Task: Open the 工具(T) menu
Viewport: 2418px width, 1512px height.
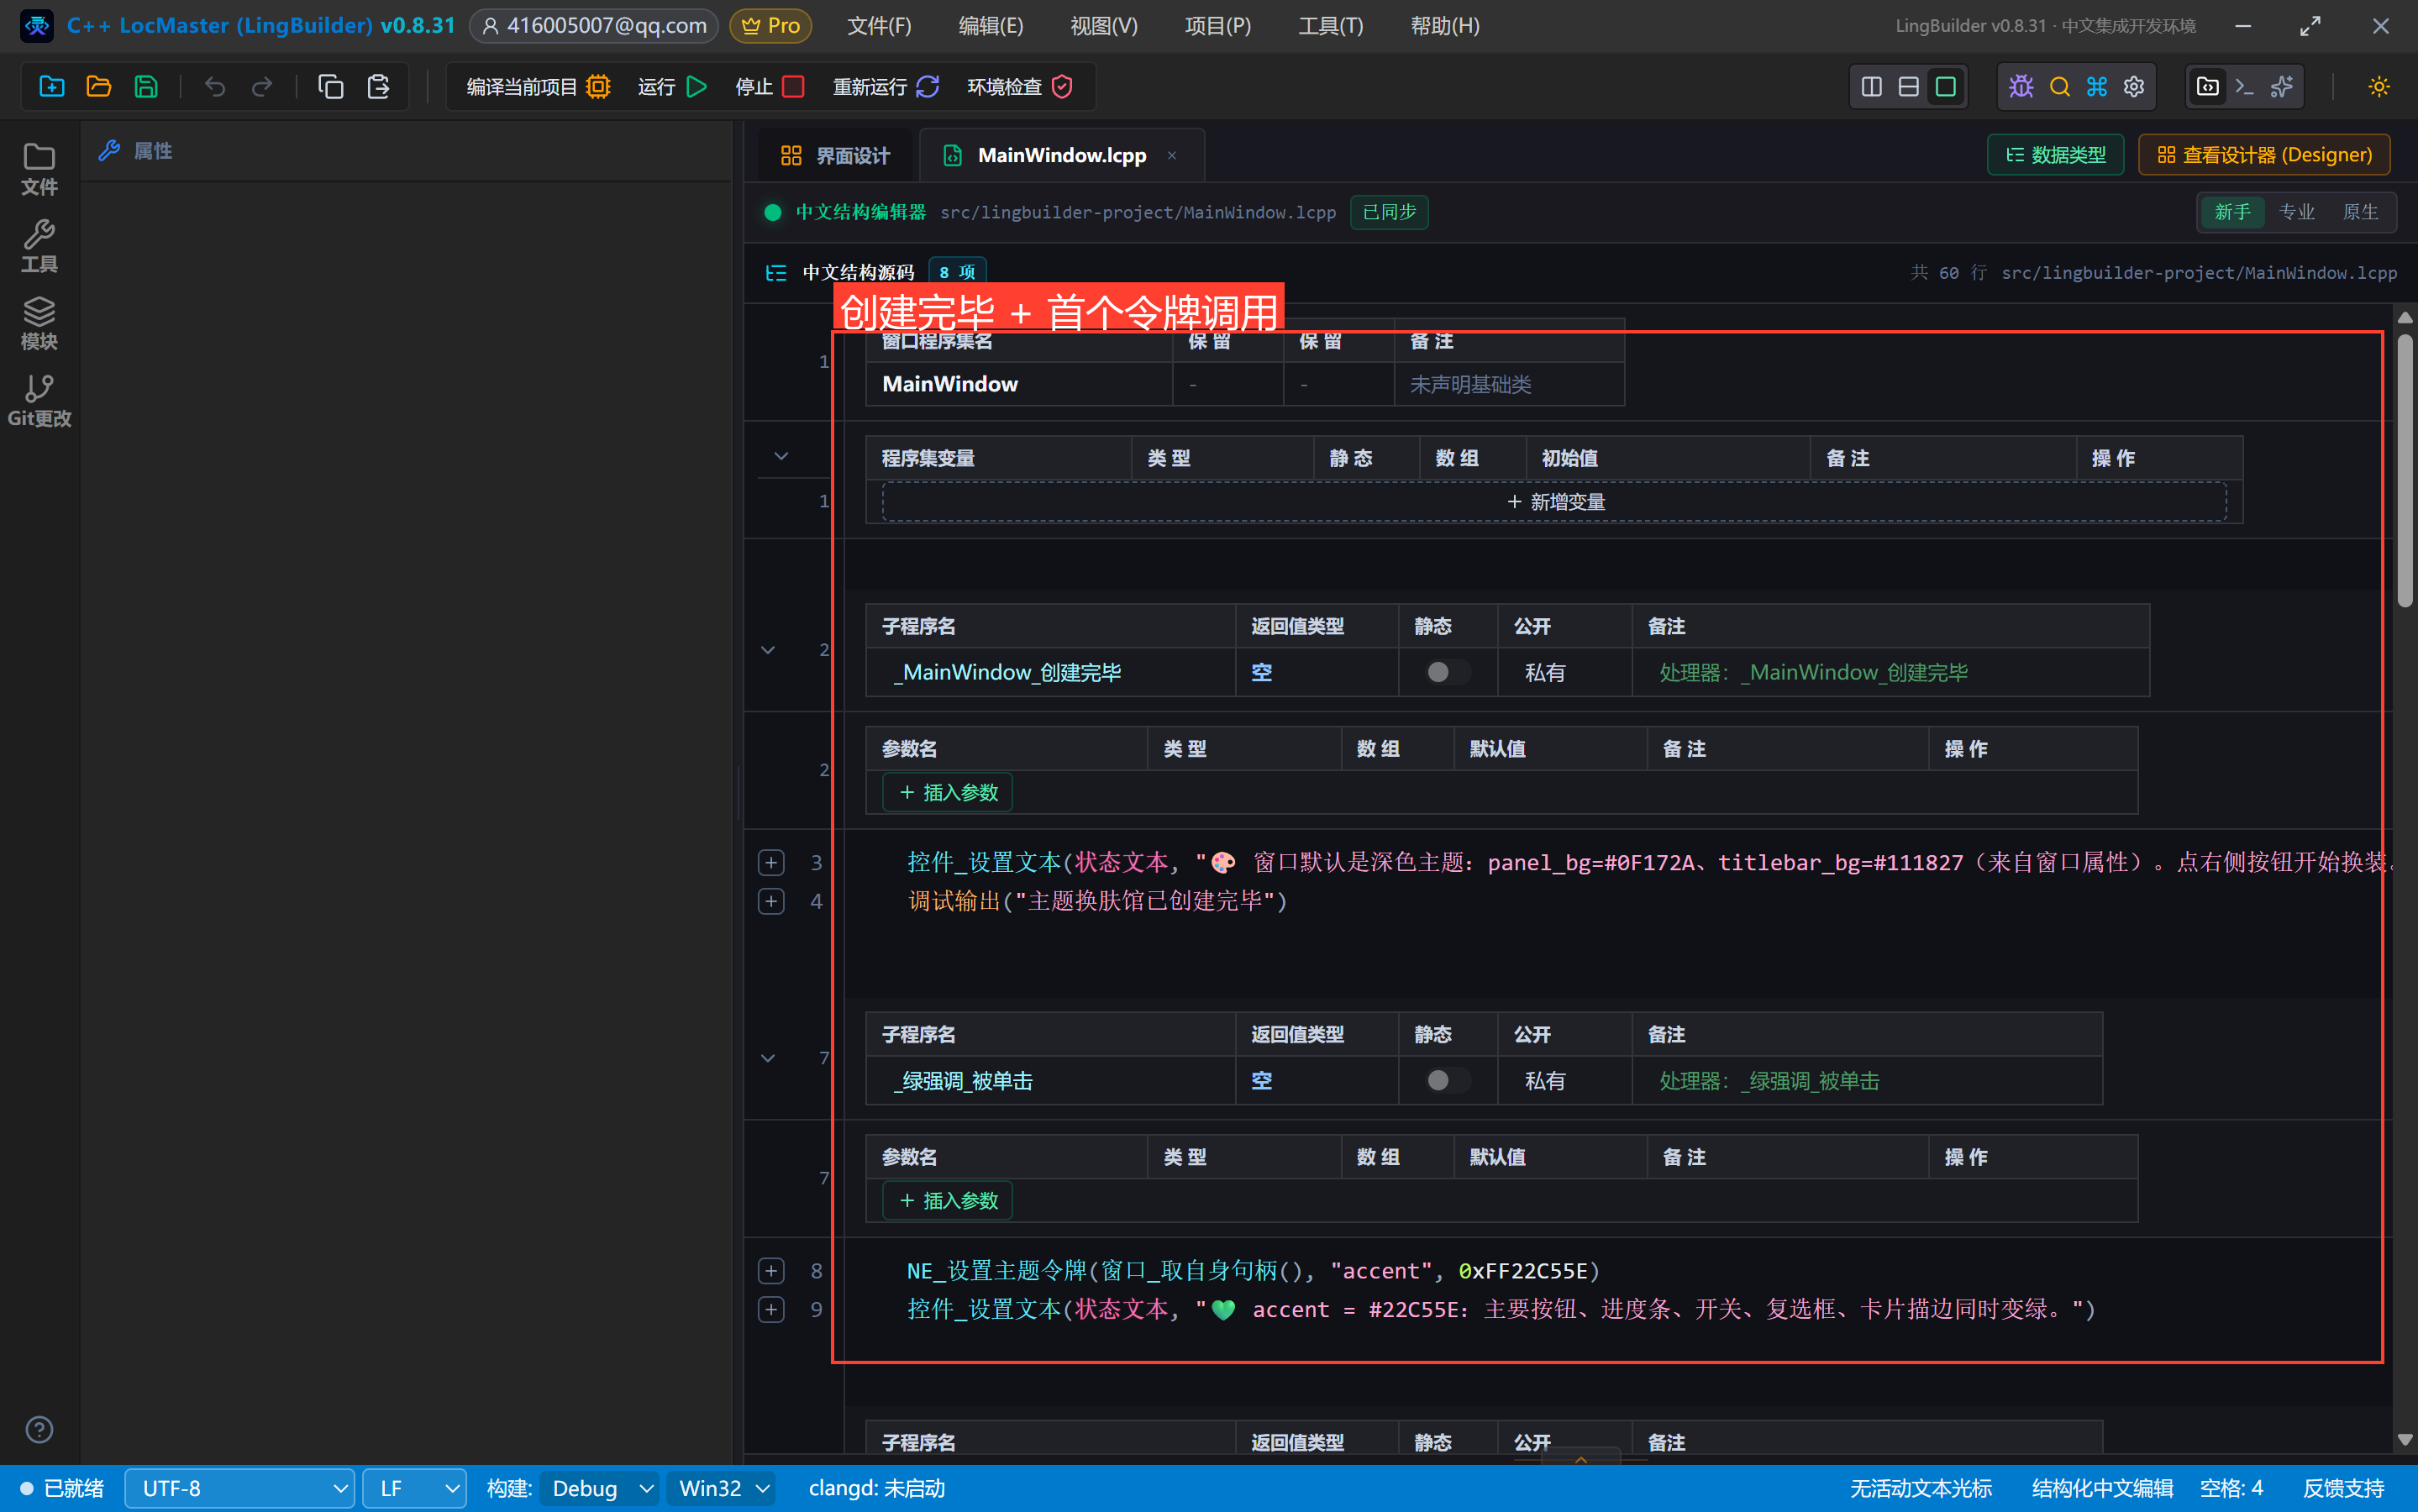Action: point(1330,26)
